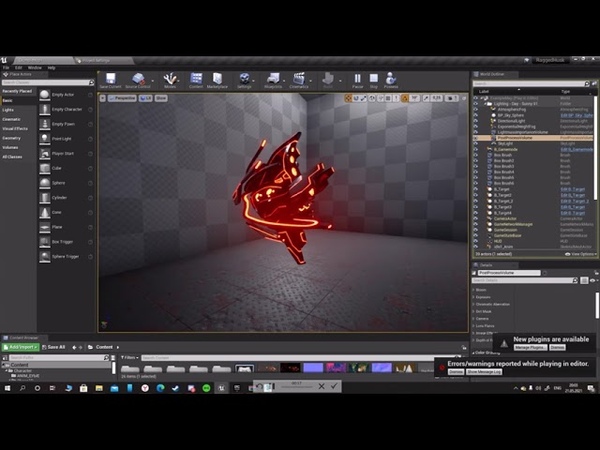Open the viewport options dropdown arrow
Screen dimensions: 600x450
coord(103,98)
